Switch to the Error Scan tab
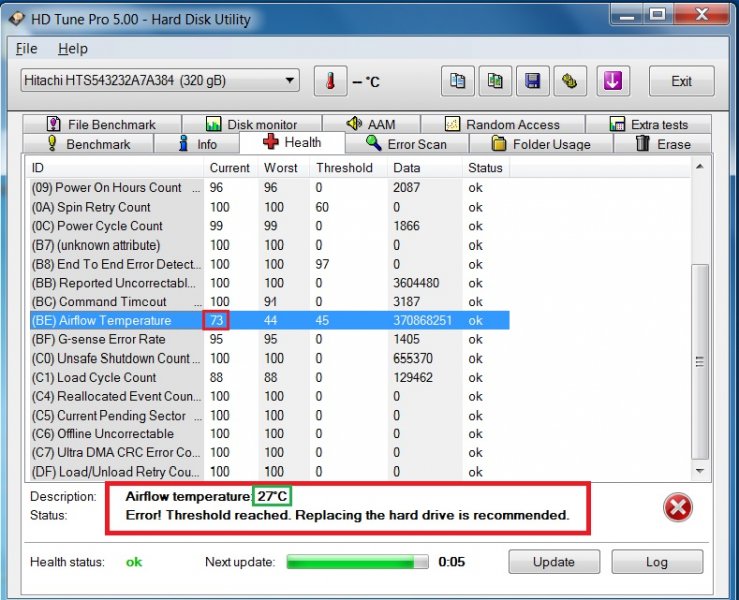This screenshot has width=739, height=600. (x=406, y=144)
